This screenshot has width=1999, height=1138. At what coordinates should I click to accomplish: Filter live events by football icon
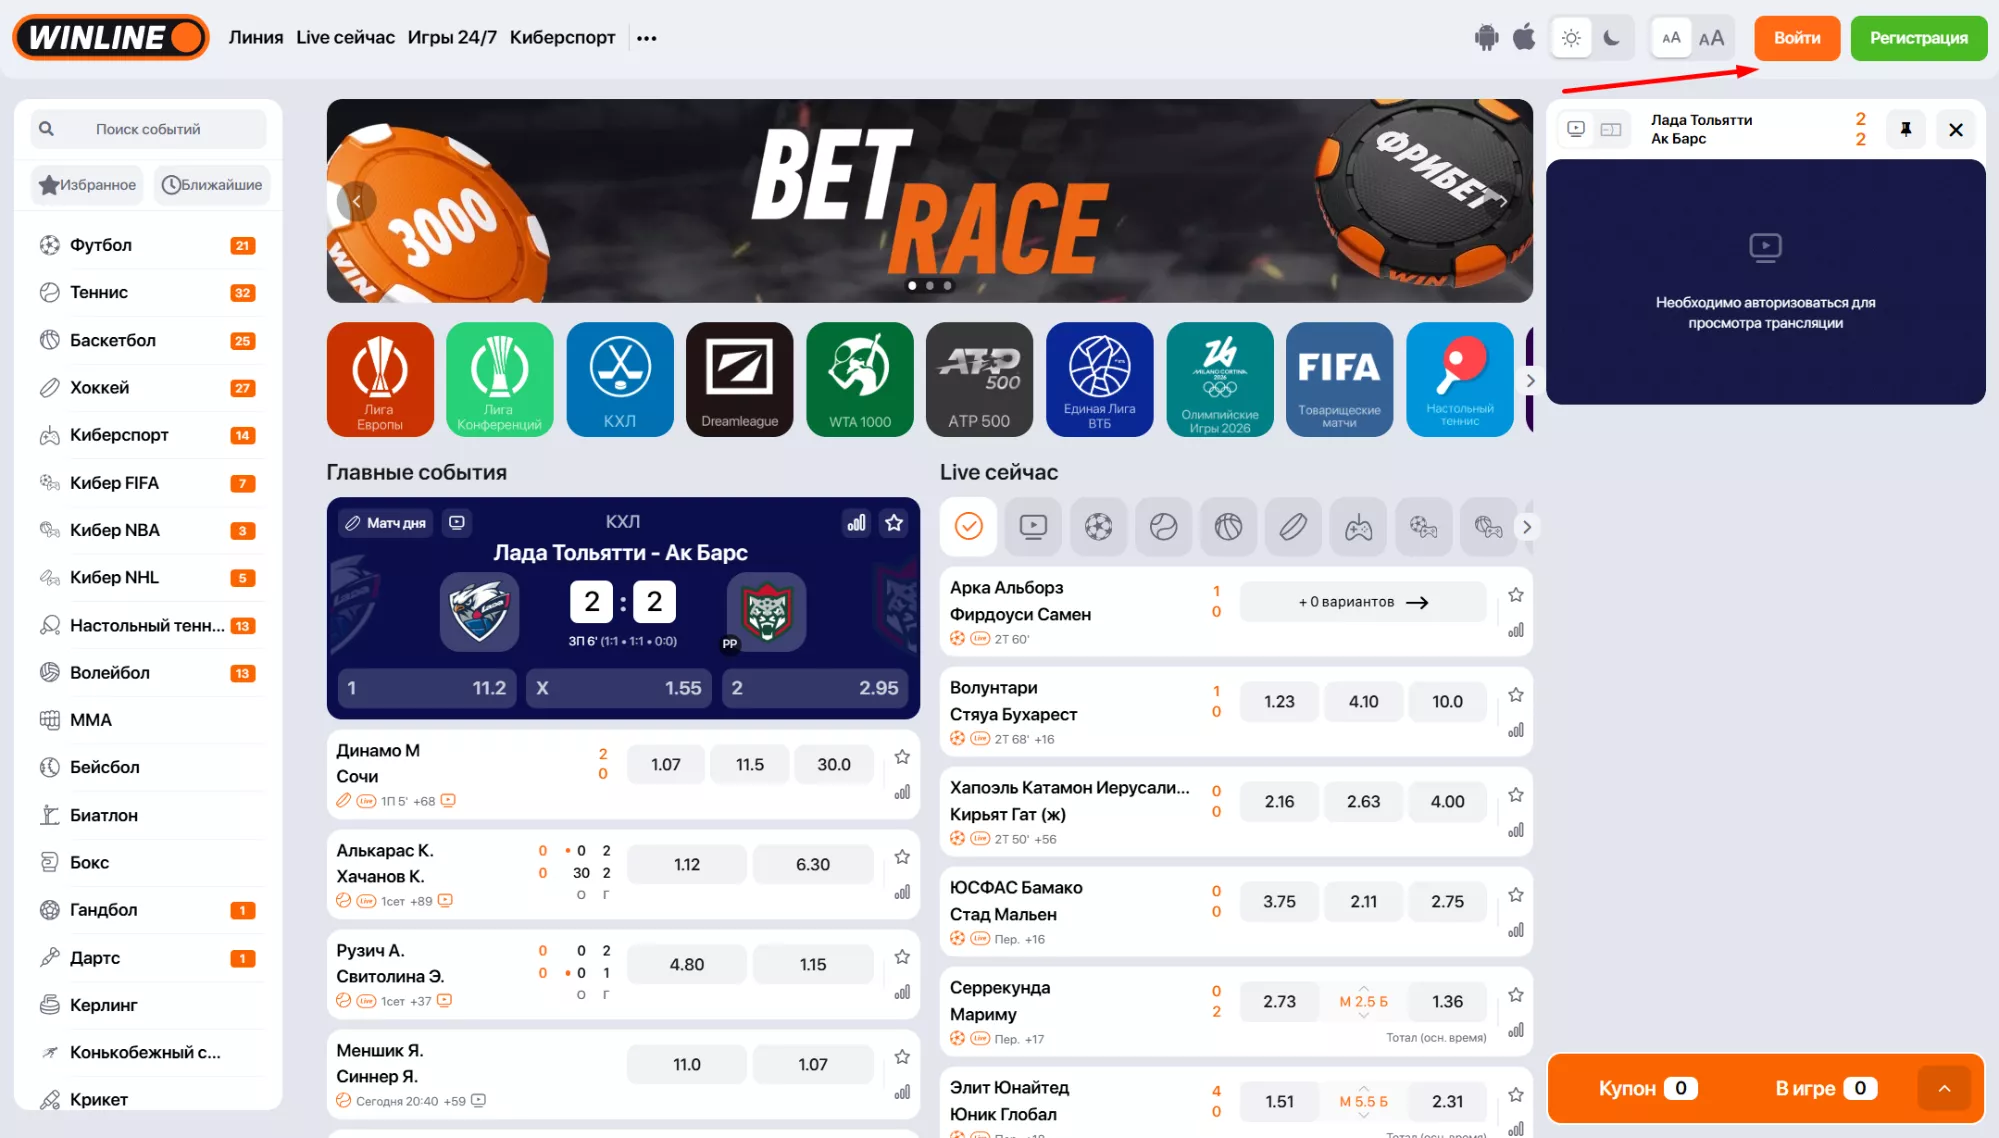click(1098, 526)
